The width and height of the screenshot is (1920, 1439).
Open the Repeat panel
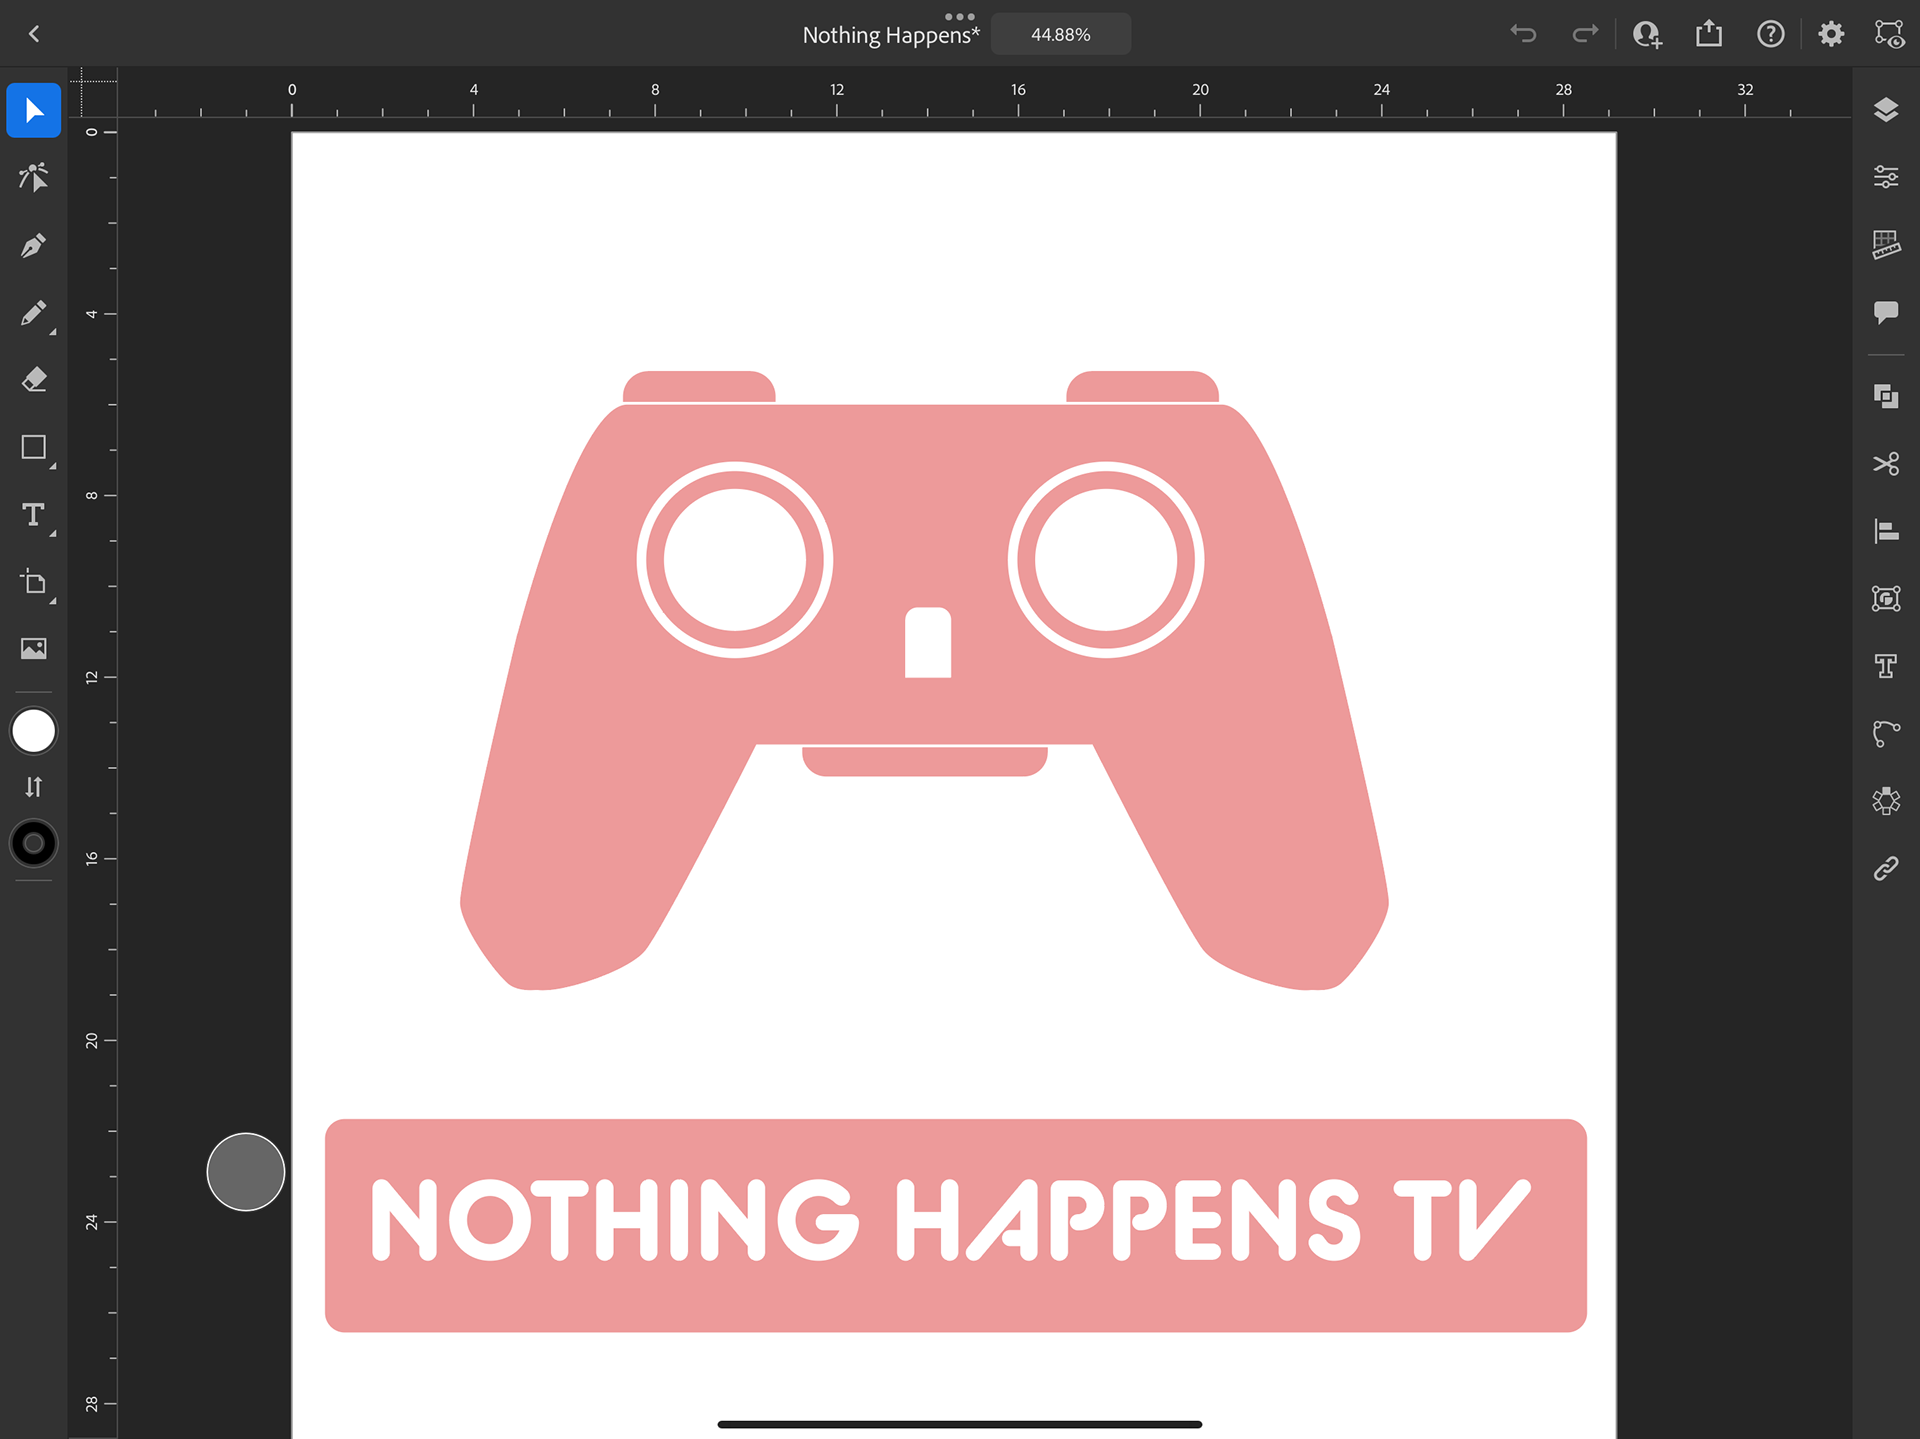coord(1886,801)
